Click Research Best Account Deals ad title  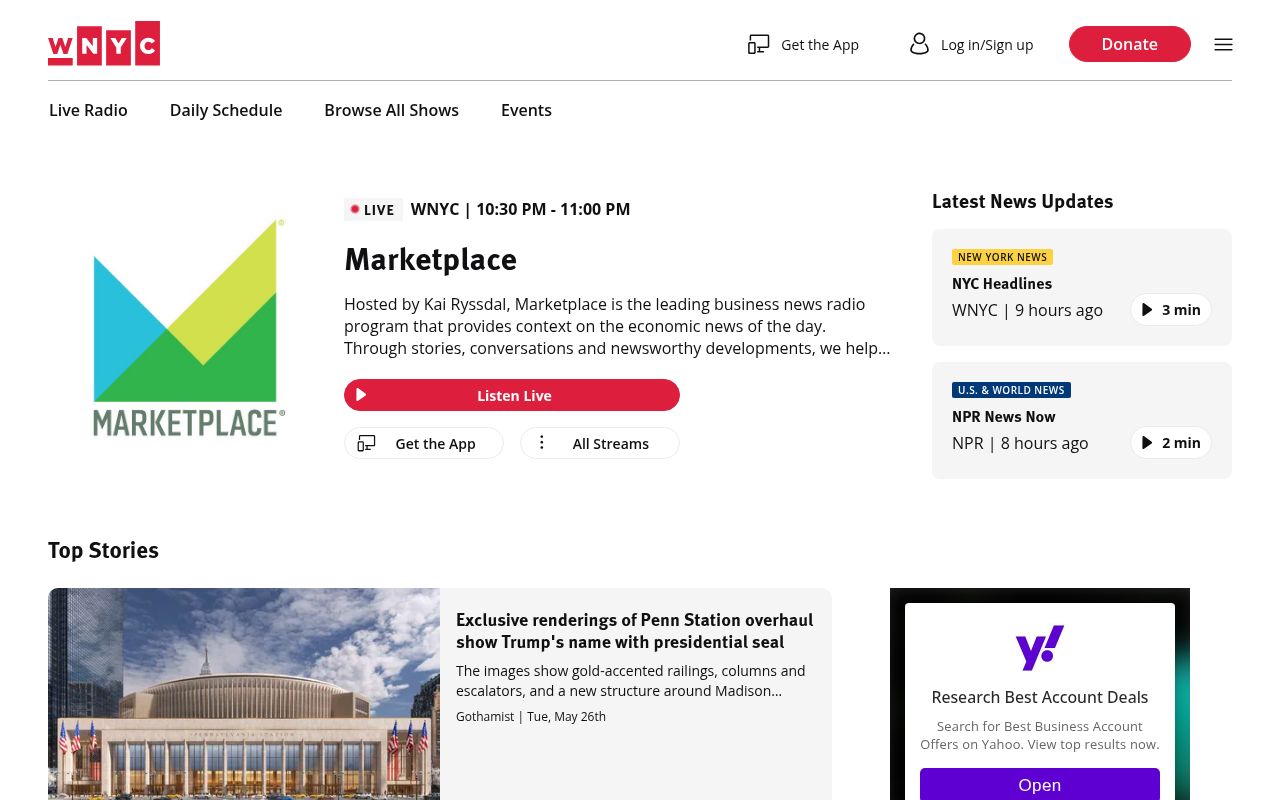click(1040, 697)
